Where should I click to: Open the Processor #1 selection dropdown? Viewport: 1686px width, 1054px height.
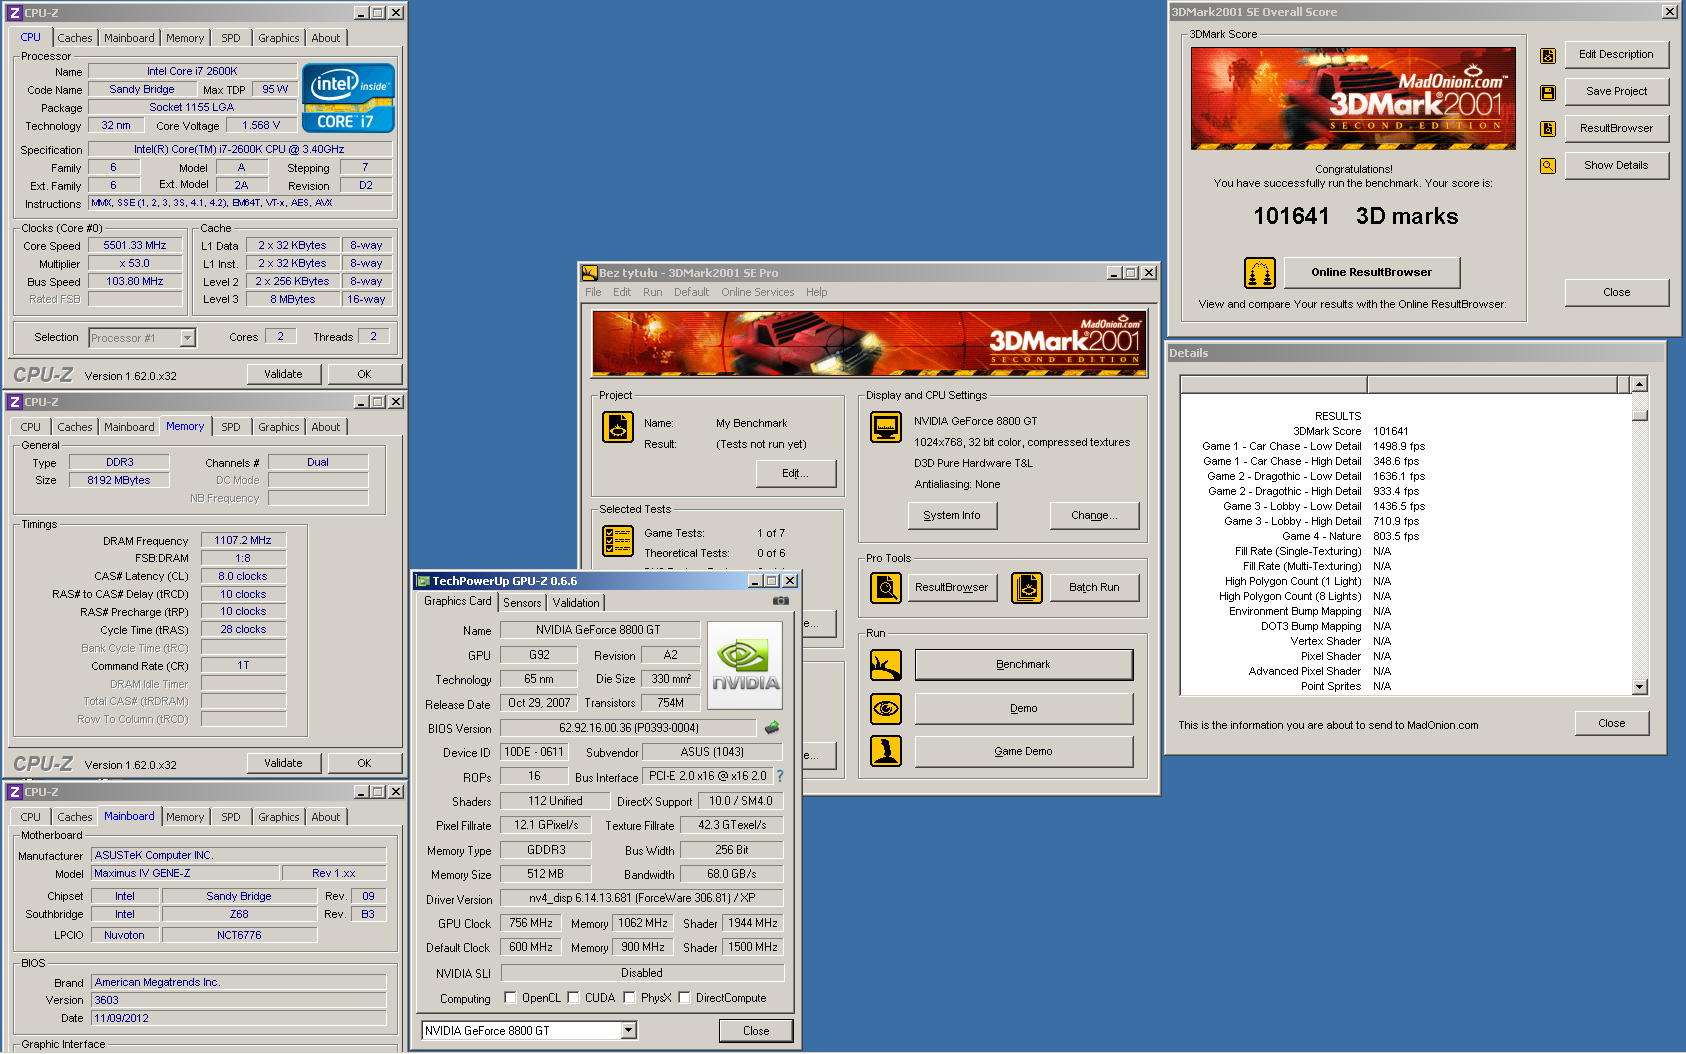click(187, 338)
